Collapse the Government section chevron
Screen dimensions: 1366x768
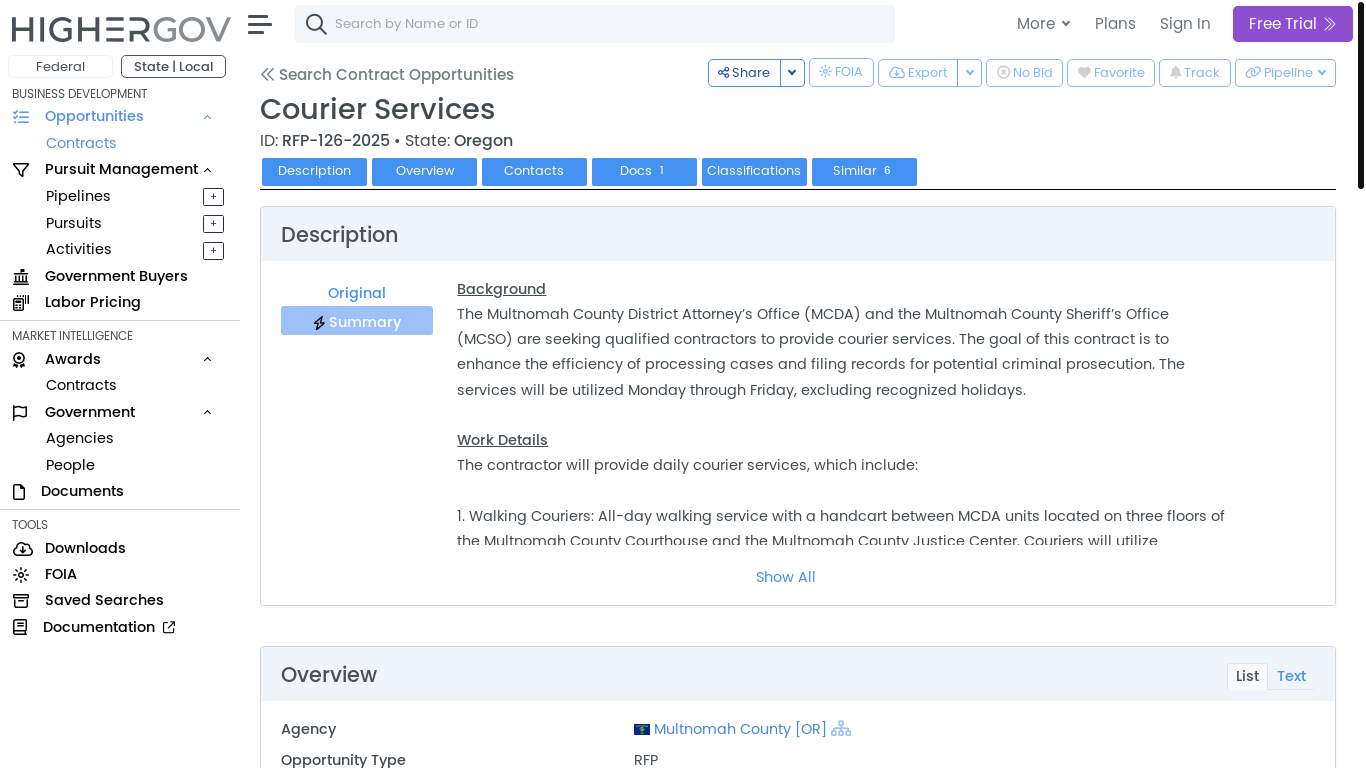click(207, 413)
